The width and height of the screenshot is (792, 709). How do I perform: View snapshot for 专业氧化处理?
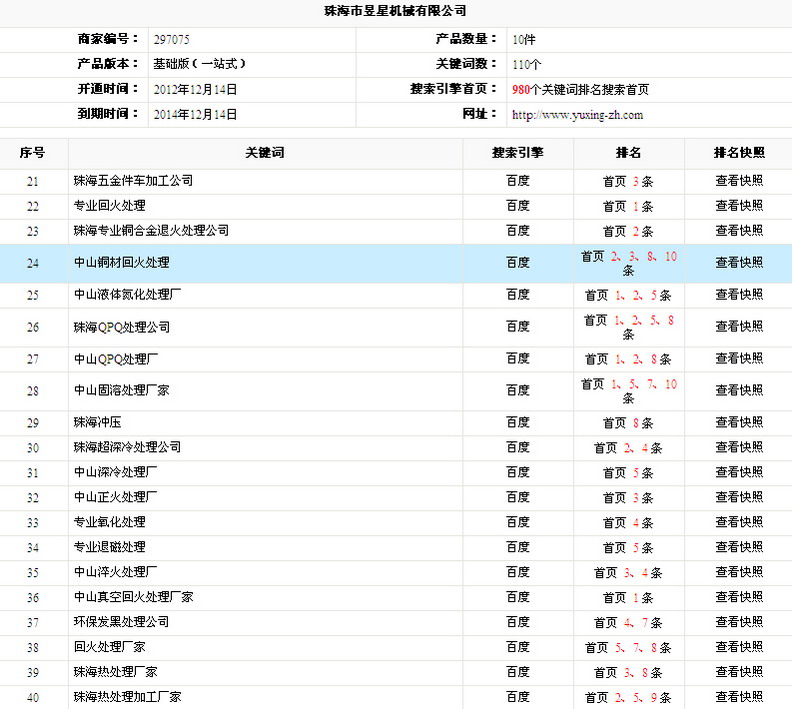(739, 522)
